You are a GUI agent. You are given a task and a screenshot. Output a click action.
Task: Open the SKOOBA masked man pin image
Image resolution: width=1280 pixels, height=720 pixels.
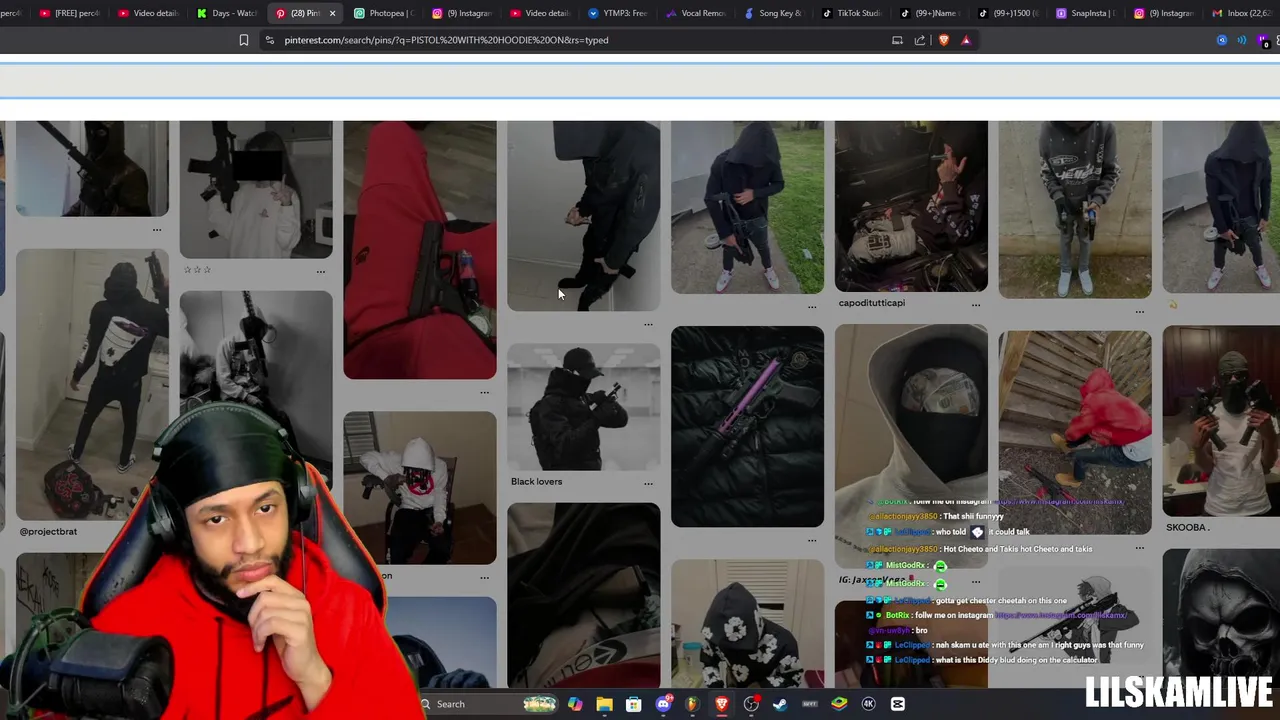(x=1222, y=421)
